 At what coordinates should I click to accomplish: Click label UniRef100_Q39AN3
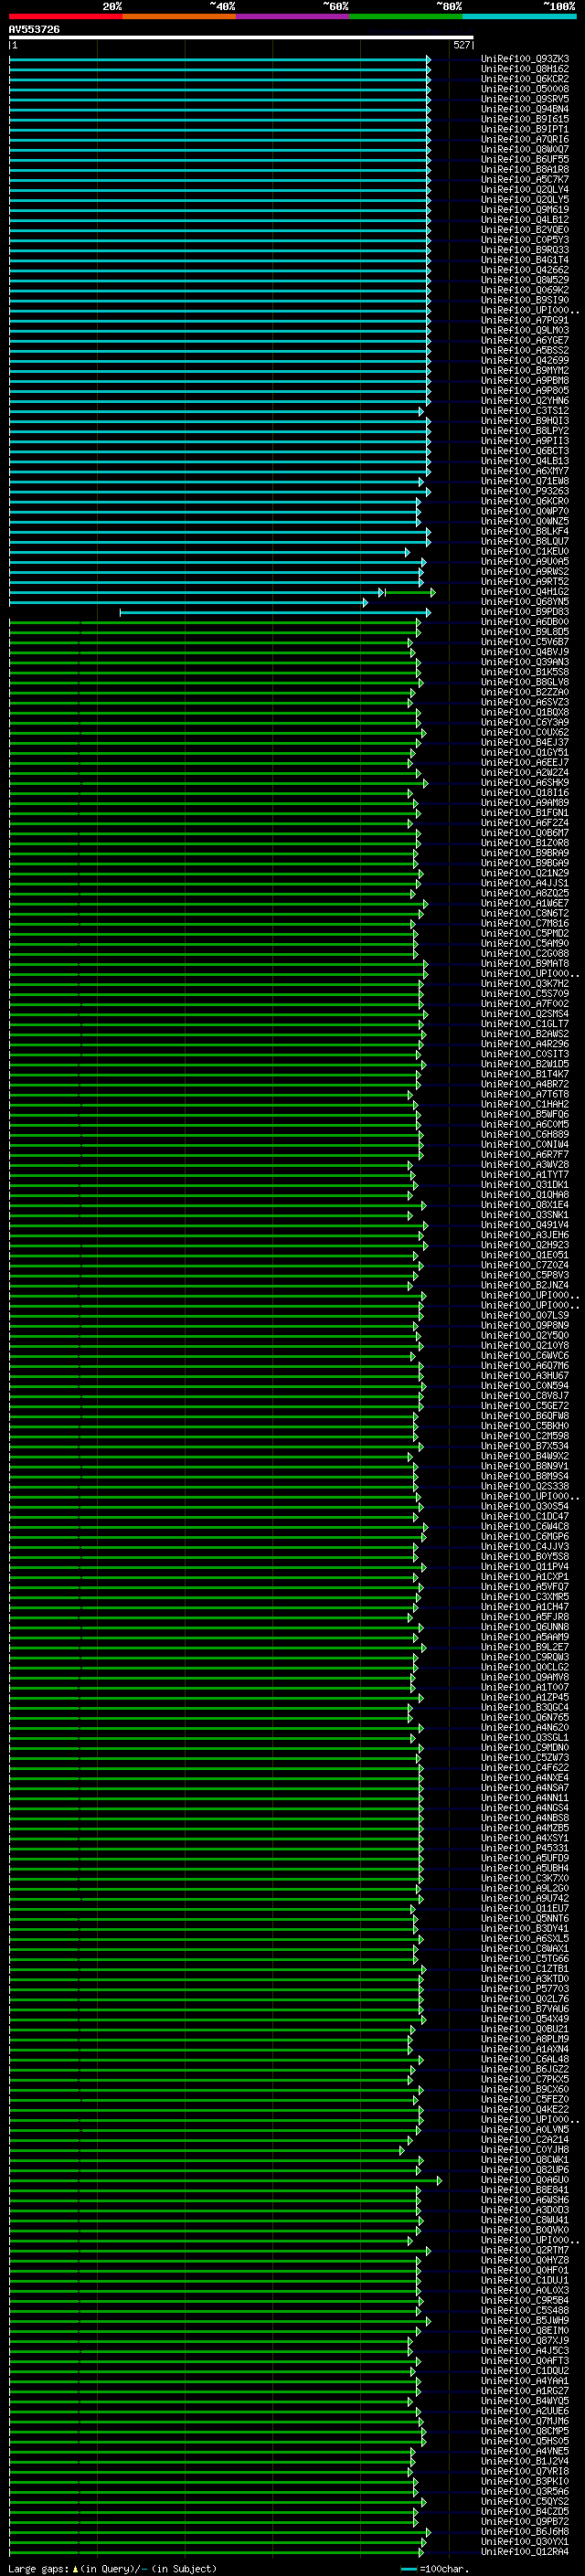pos(525,662)
